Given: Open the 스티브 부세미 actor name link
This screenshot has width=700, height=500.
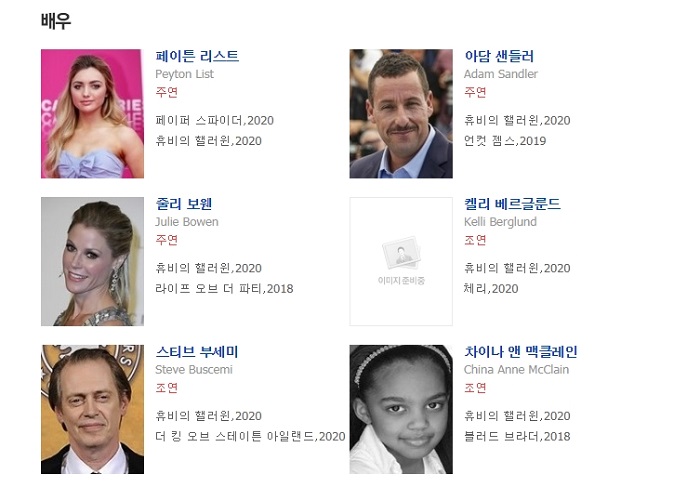Looking at the screenshot, I should pyautogui.click(x=197, y=352).
